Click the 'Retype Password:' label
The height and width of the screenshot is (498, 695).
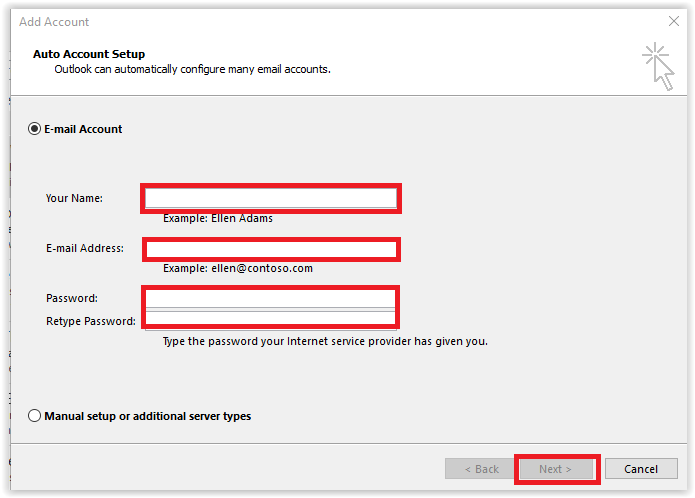click(91, 321)
